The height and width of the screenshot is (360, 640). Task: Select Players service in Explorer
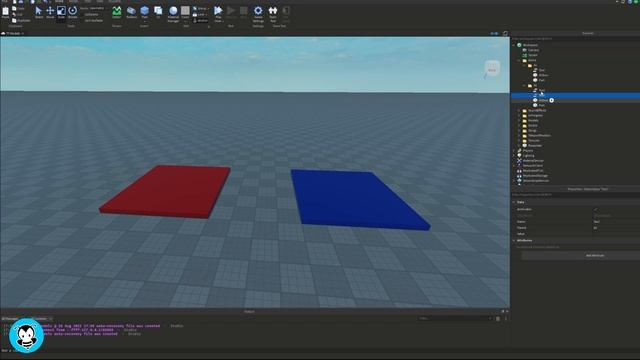(528, 151)
